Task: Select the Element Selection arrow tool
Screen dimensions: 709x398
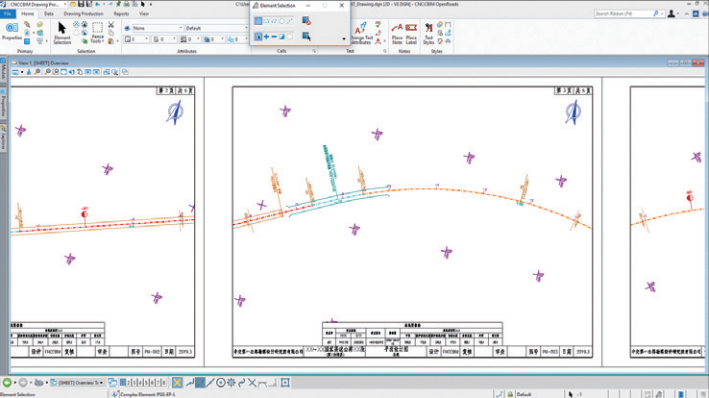Action: pos(62,33)
